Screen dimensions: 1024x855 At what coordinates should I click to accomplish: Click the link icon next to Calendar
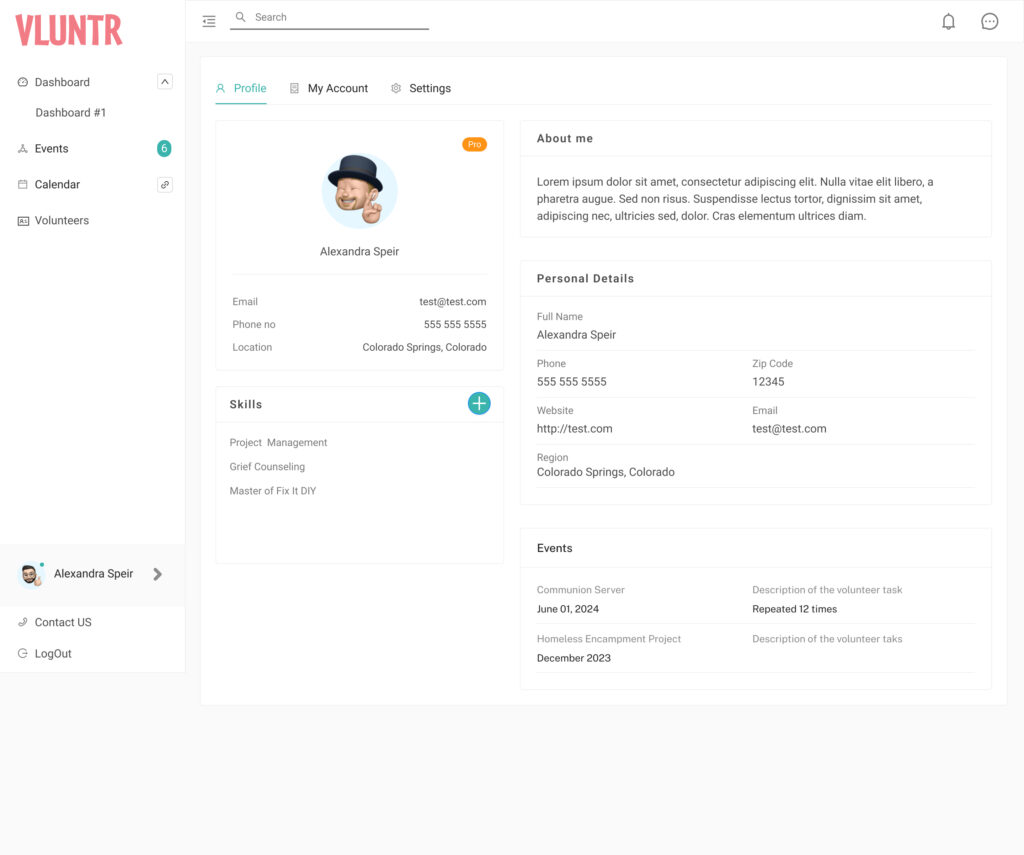click(164, 184)
